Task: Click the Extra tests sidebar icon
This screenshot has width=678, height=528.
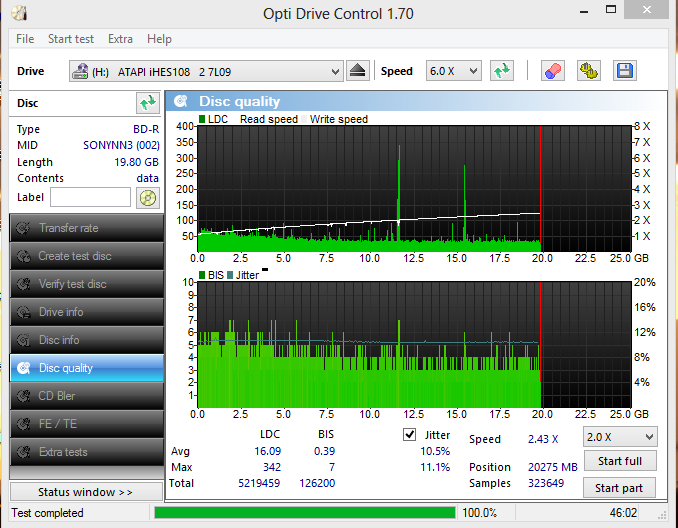Action: tap(23, 452)
